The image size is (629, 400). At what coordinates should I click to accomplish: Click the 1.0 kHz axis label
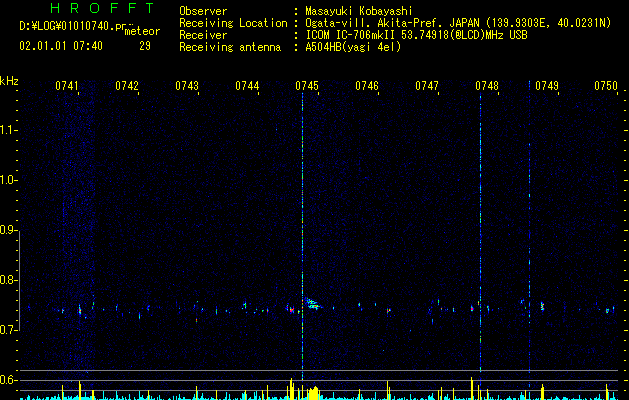pos(8,180)
